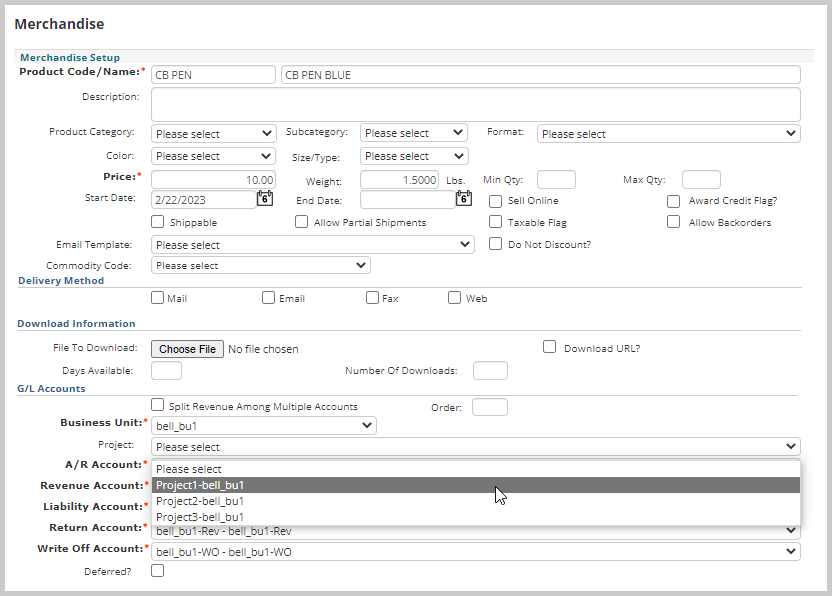Expand the Email Template dropdown
The width and height of the screenshot is (832, 596).
(313, 245)
